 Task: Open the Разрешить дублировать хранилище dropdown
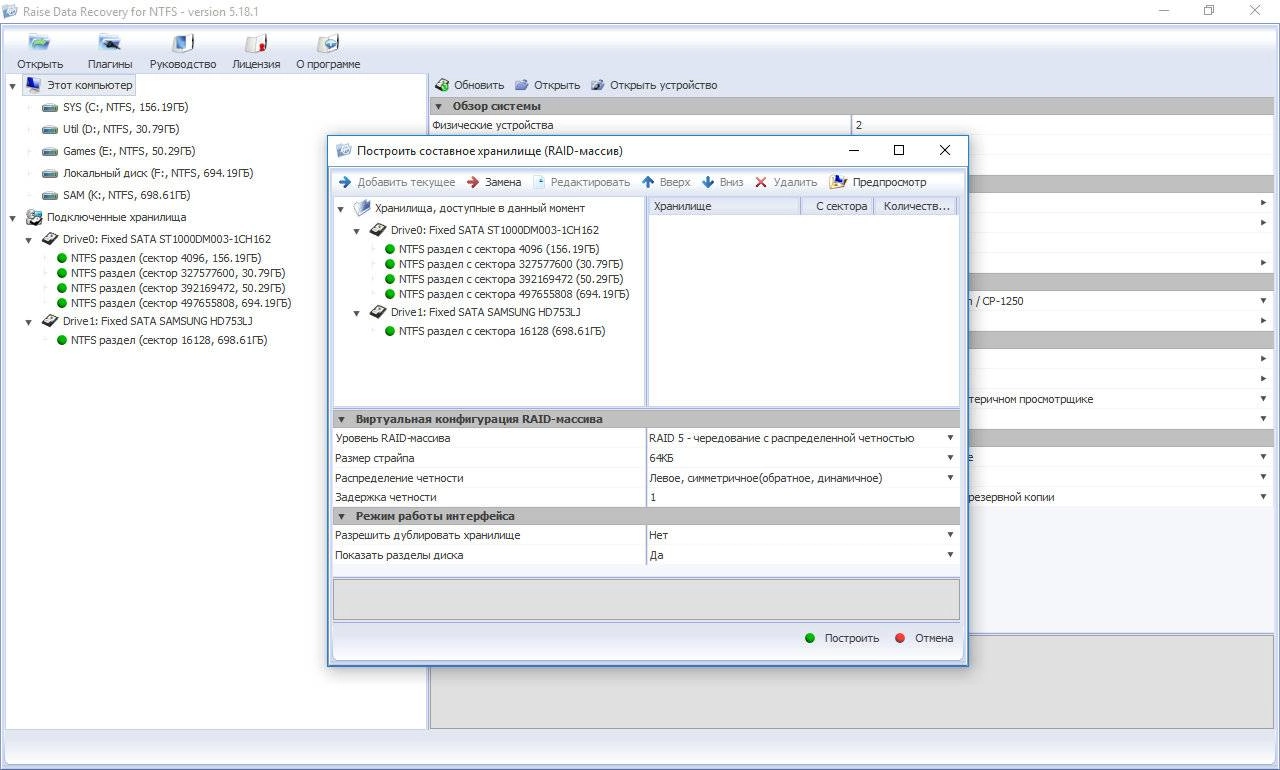click(950, 535)
